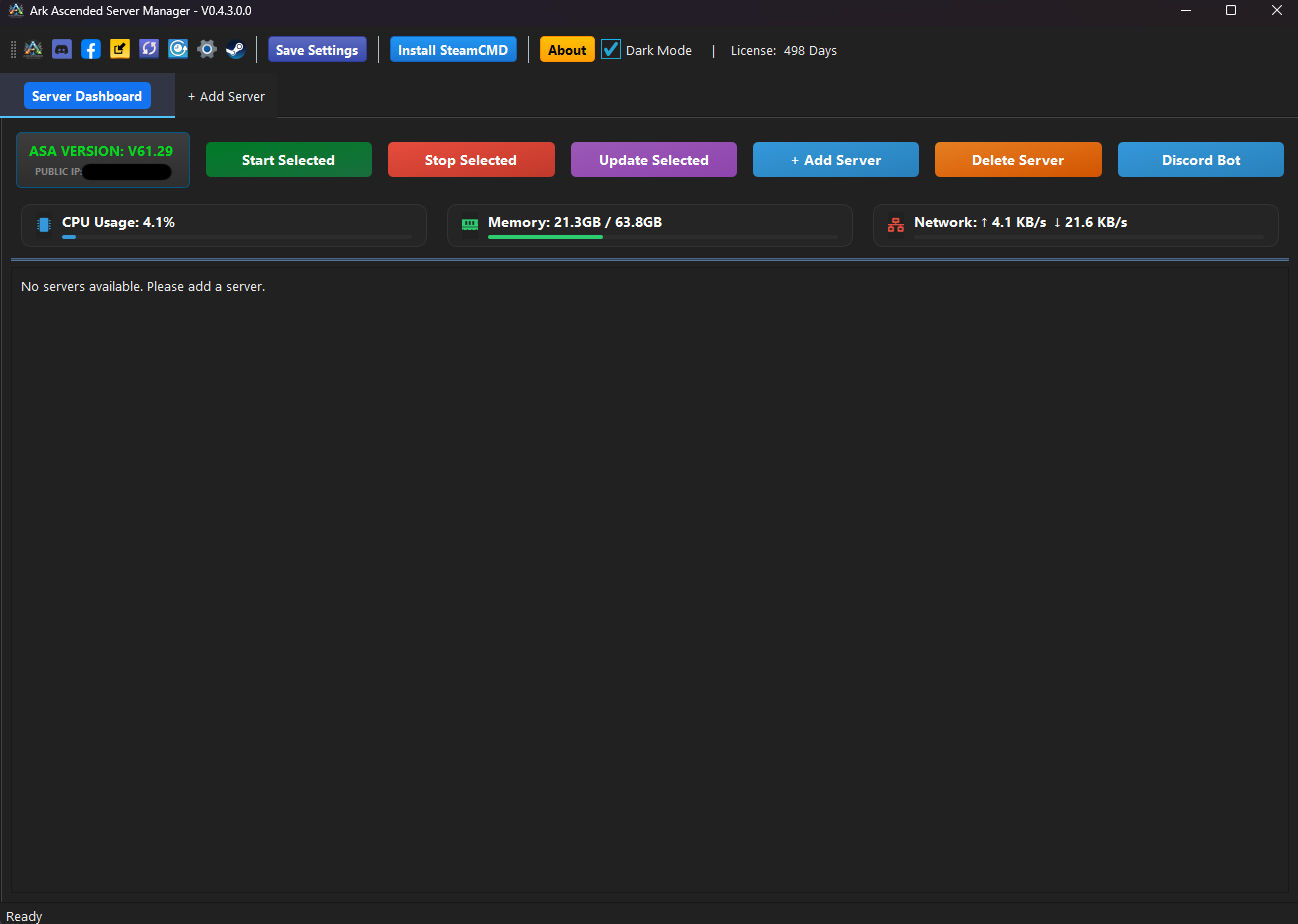
Task: Click the PUBLIC IP label
Action: [58, 172]
